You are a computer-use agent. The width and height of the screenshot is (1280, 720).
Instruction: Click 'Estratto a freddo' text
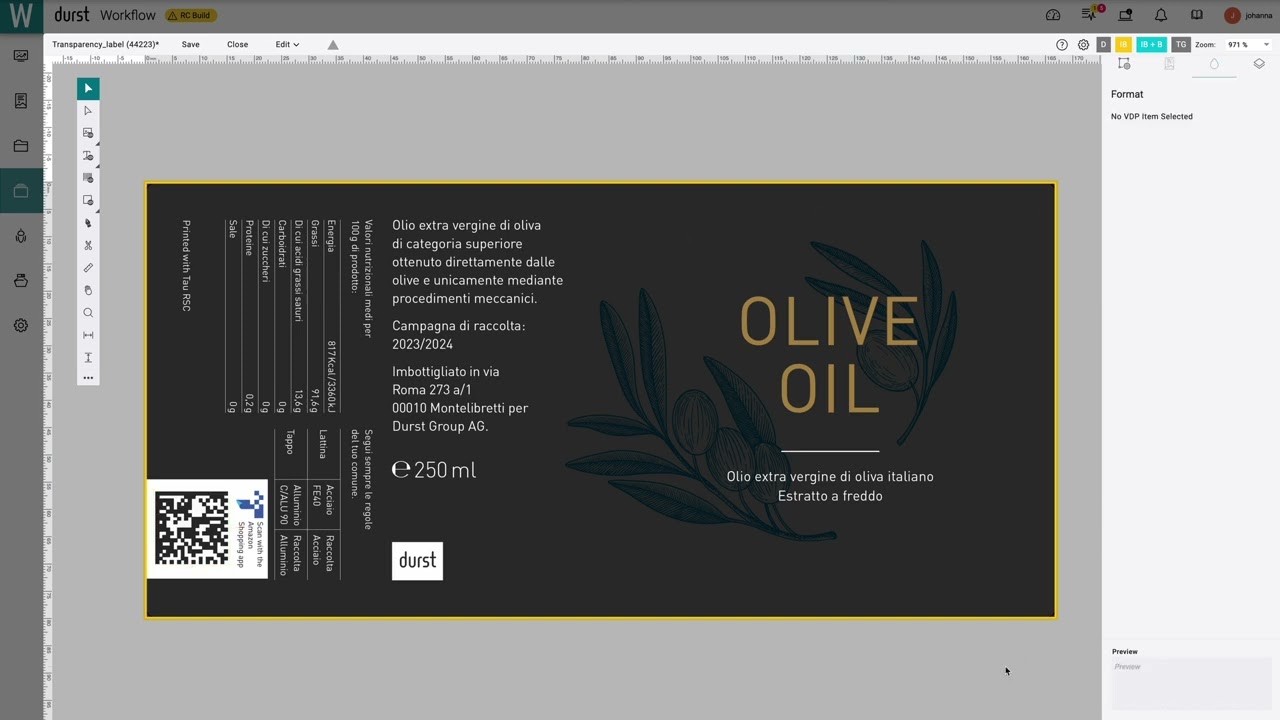pyautogui.click(x=830, y=496)
